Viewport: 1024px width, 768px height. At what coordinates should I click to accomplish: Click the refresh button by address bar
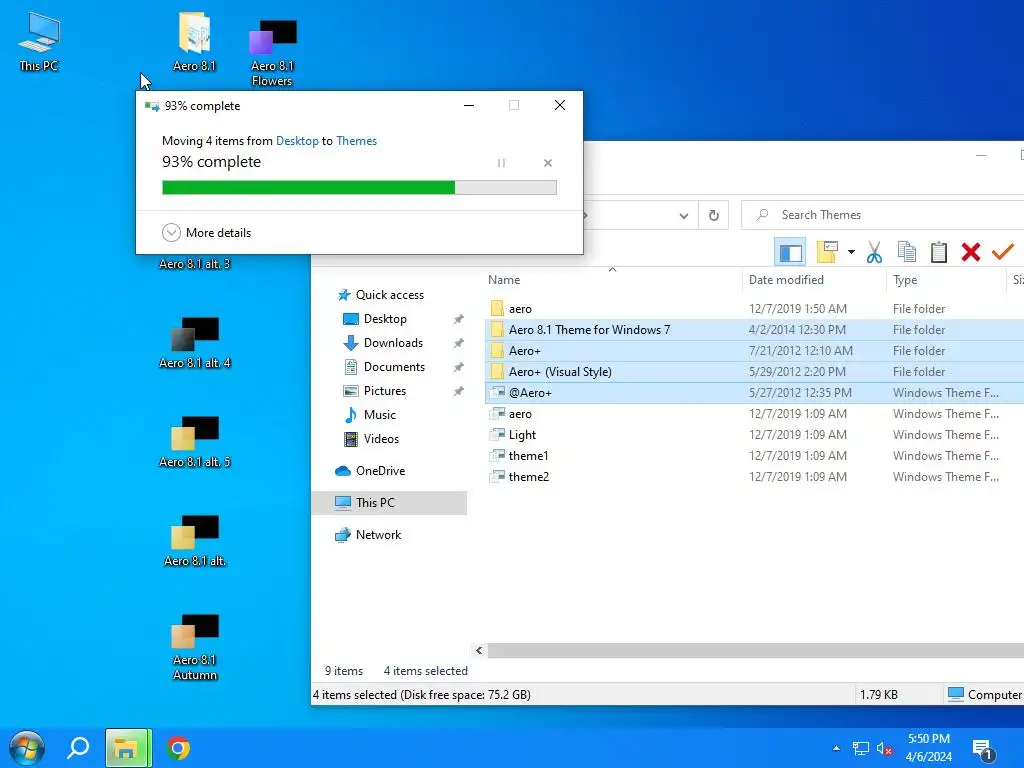click(x=714, y=216)
